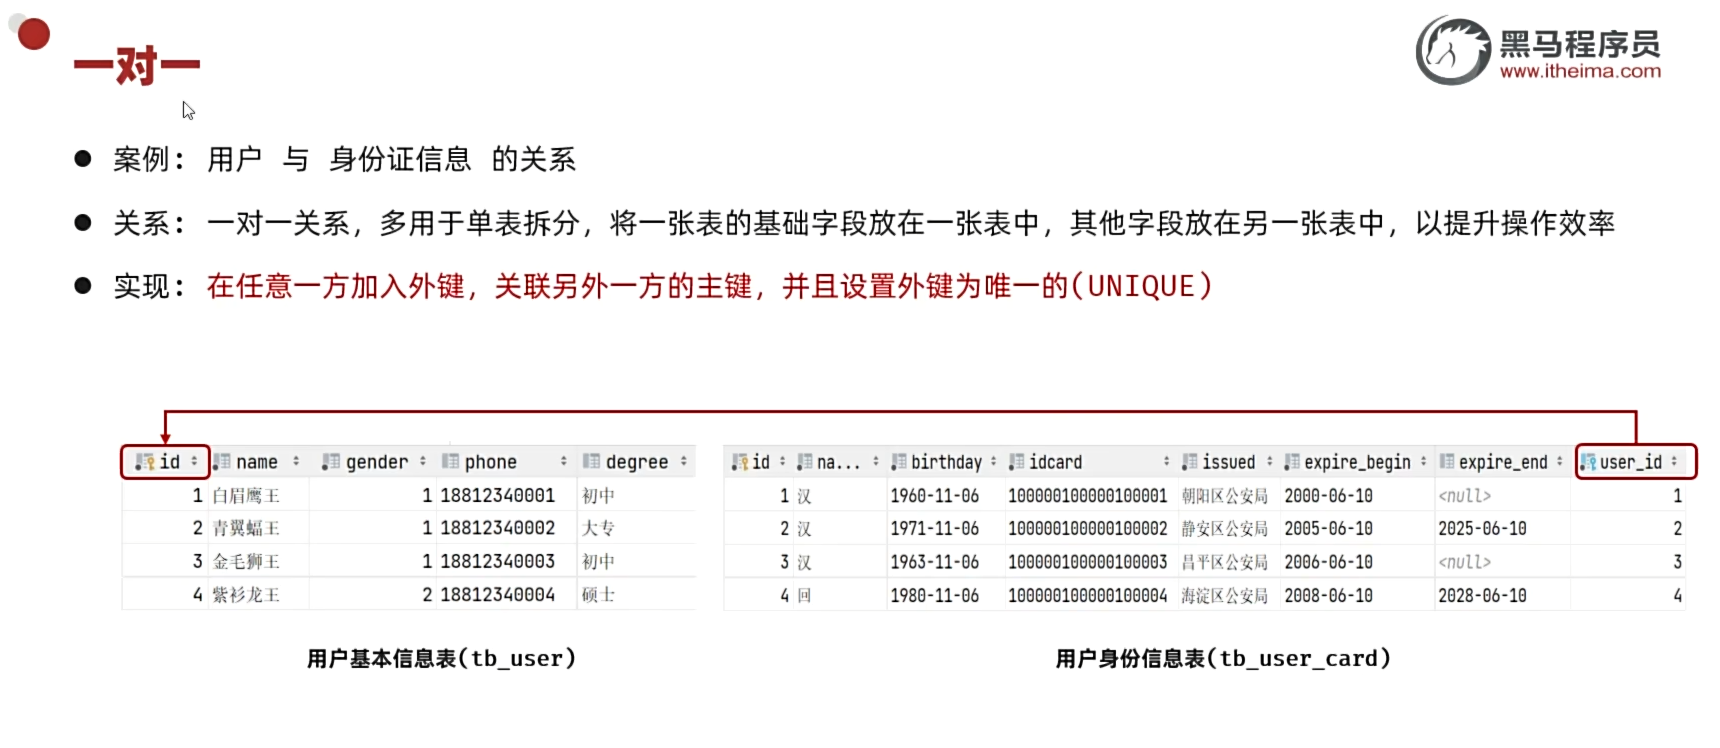Click the foreign key icon beside user_id header

tap(1588, 462)
